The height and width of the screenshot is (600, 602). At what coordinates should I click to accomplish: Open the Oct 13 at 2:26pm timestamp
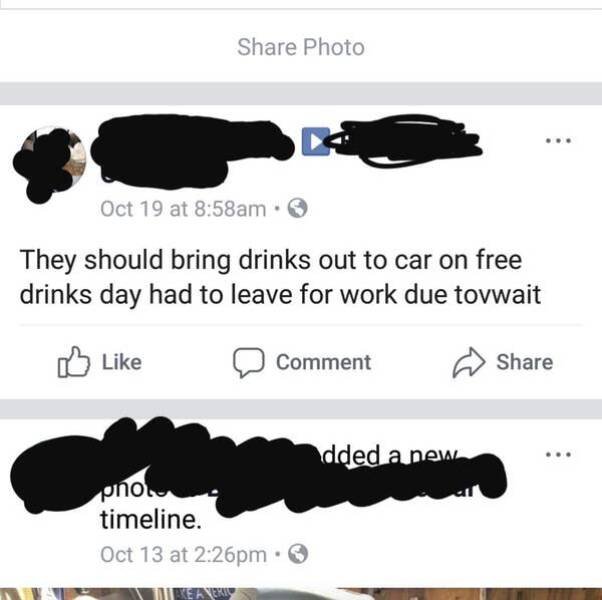[x=183, y=555]
